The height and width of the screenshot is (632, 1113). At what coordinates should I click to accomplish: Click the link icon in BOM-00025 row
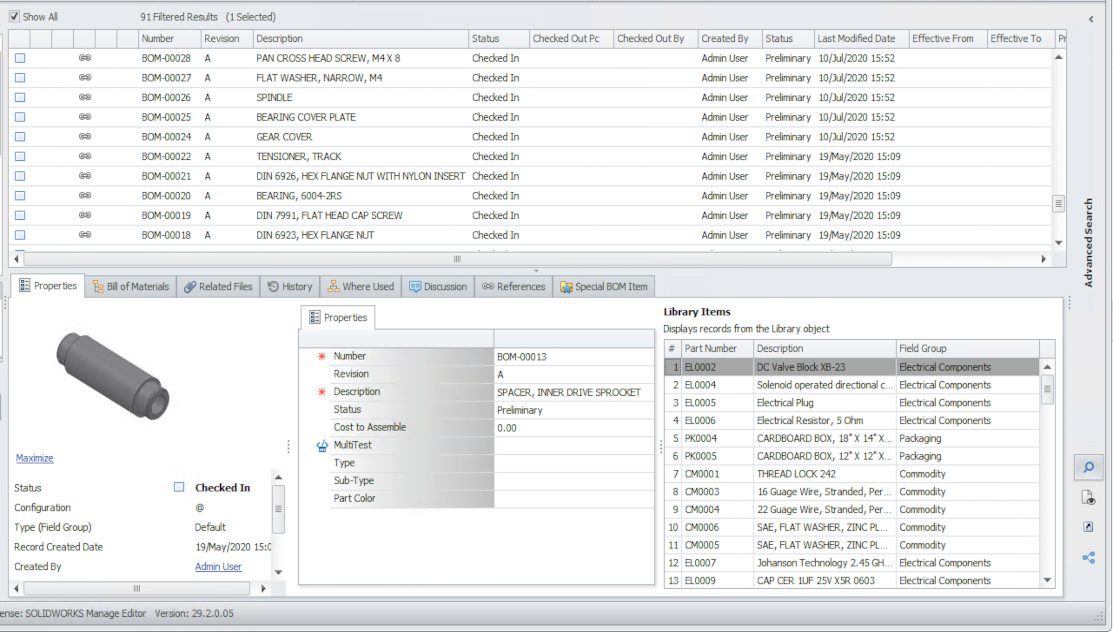click(x=84, y=117)
